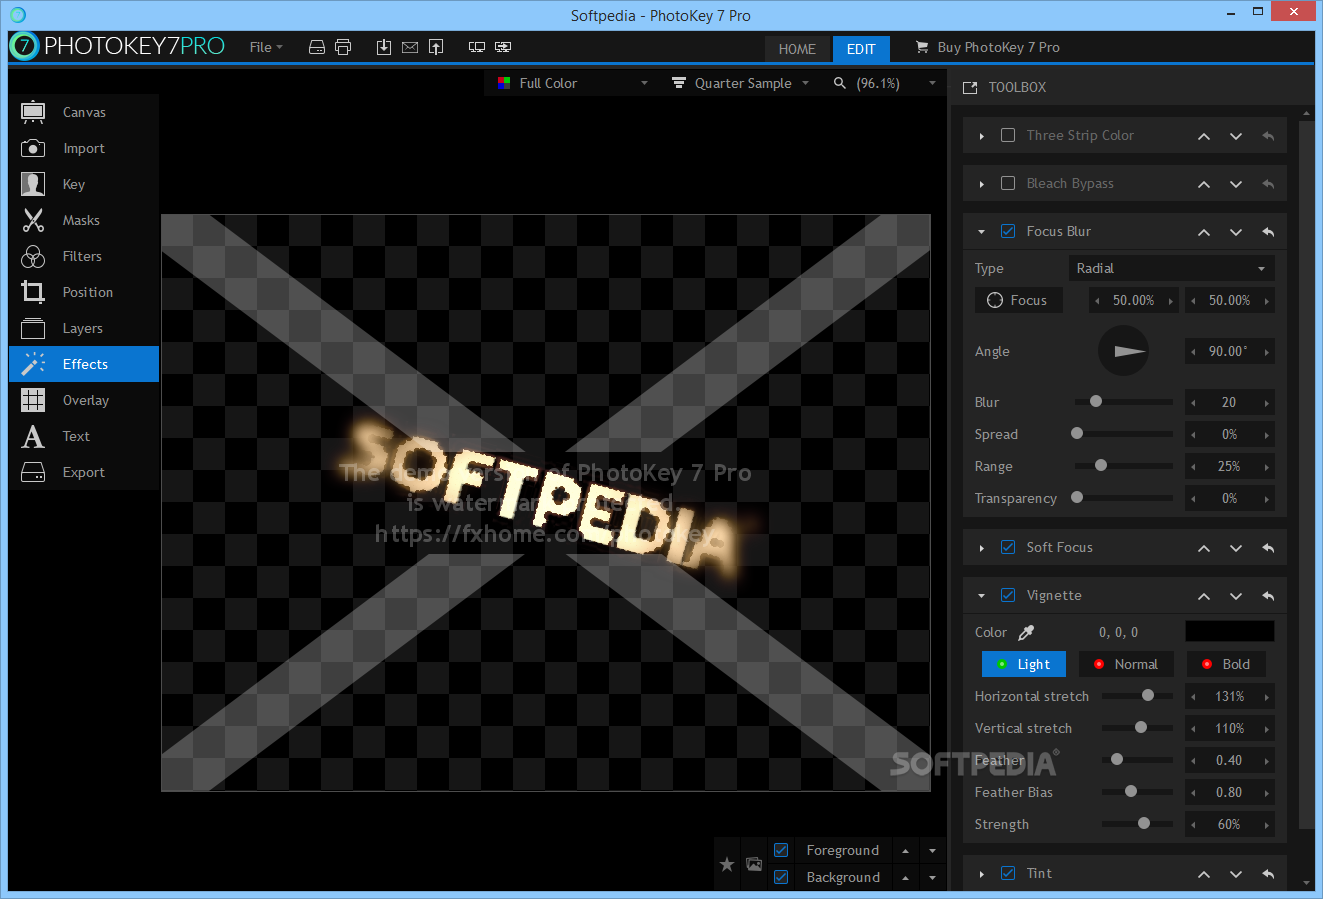Click the print icon in the toolbar
Viewport: 1323px width, 899px height.
click(343, 47)
